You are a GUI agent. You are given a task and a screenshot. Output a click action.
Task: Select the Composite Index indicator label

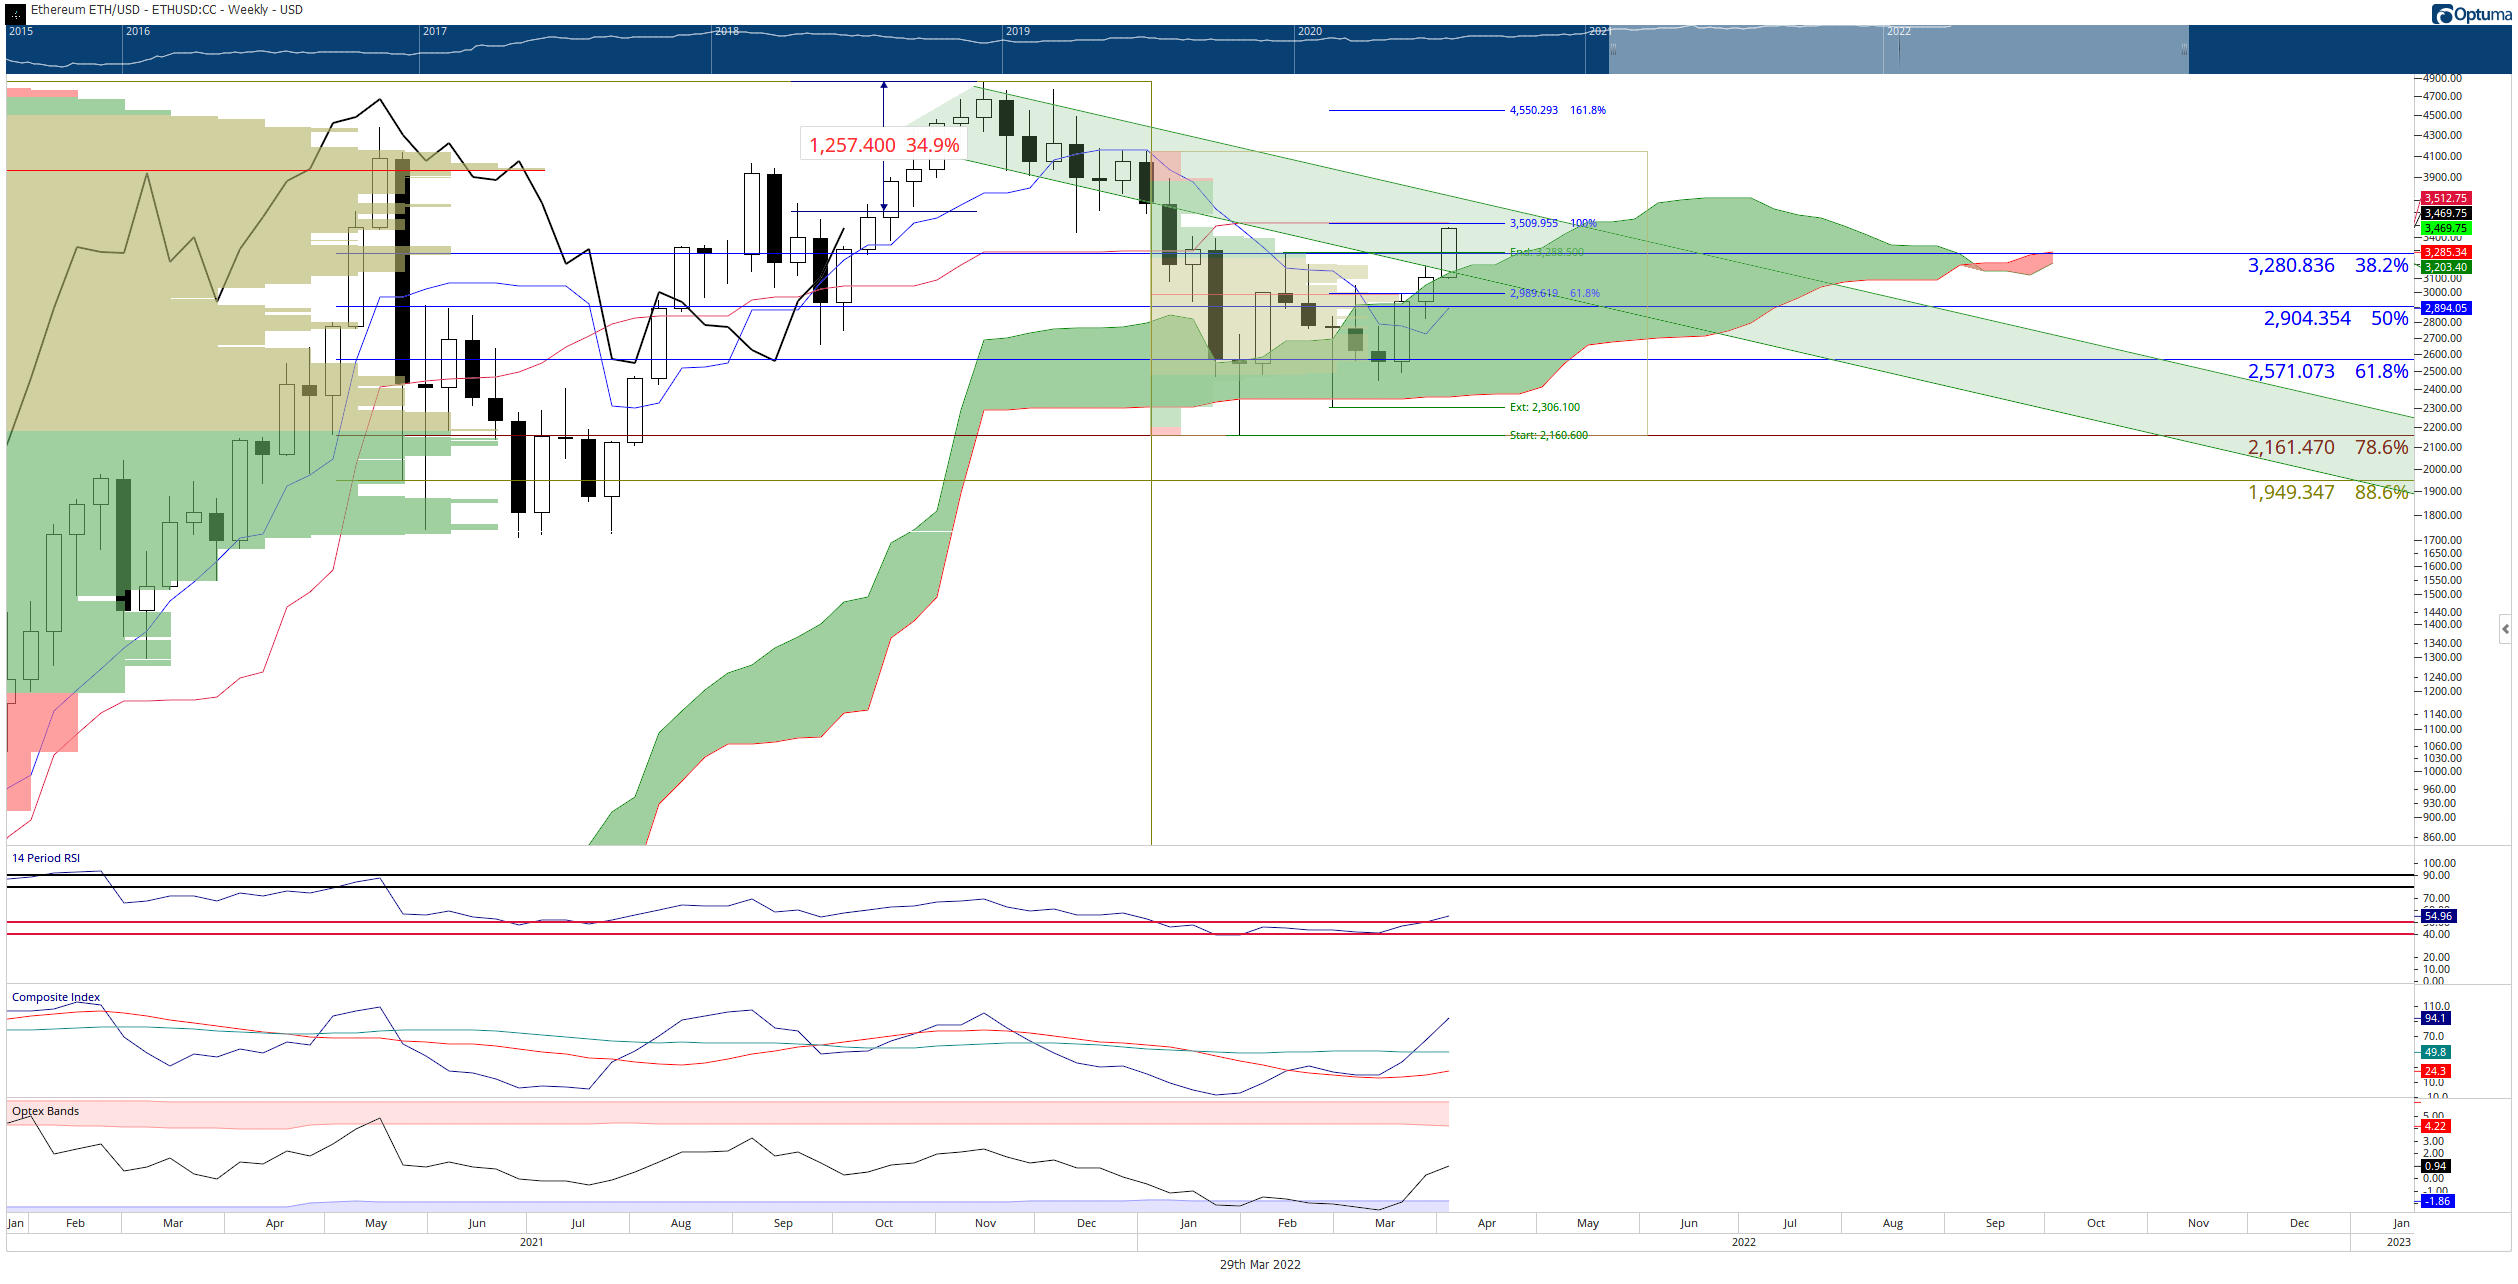click(56, 997)
